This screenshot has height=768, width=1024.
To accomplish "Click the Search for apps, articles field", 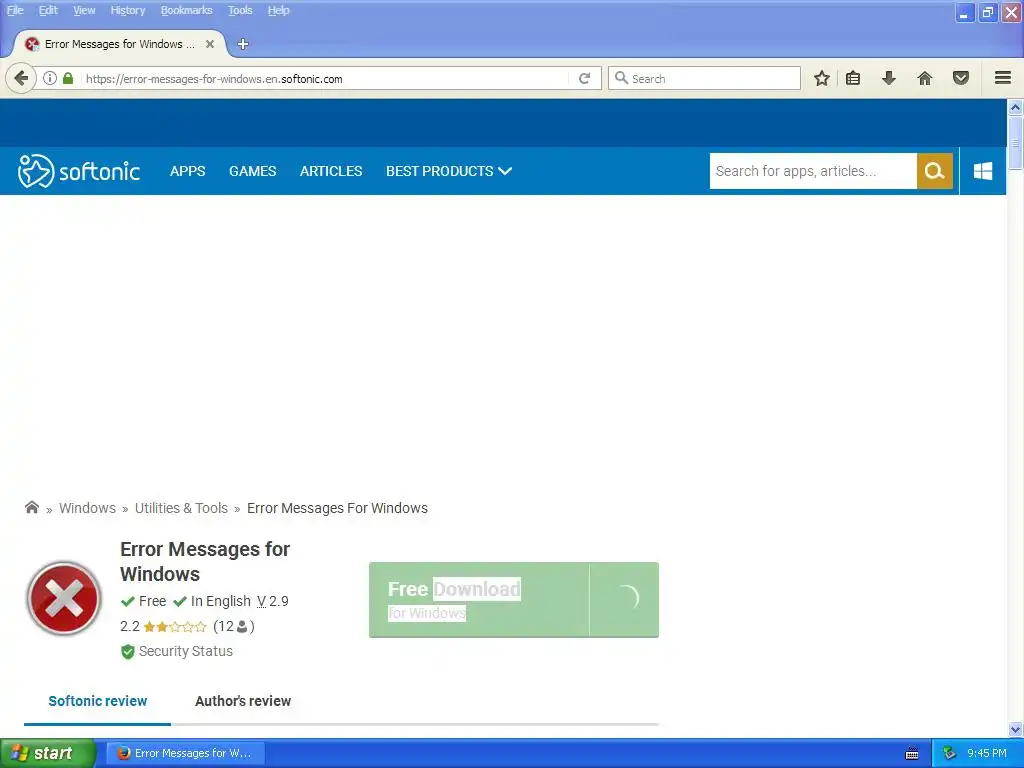I will (812, 171).
